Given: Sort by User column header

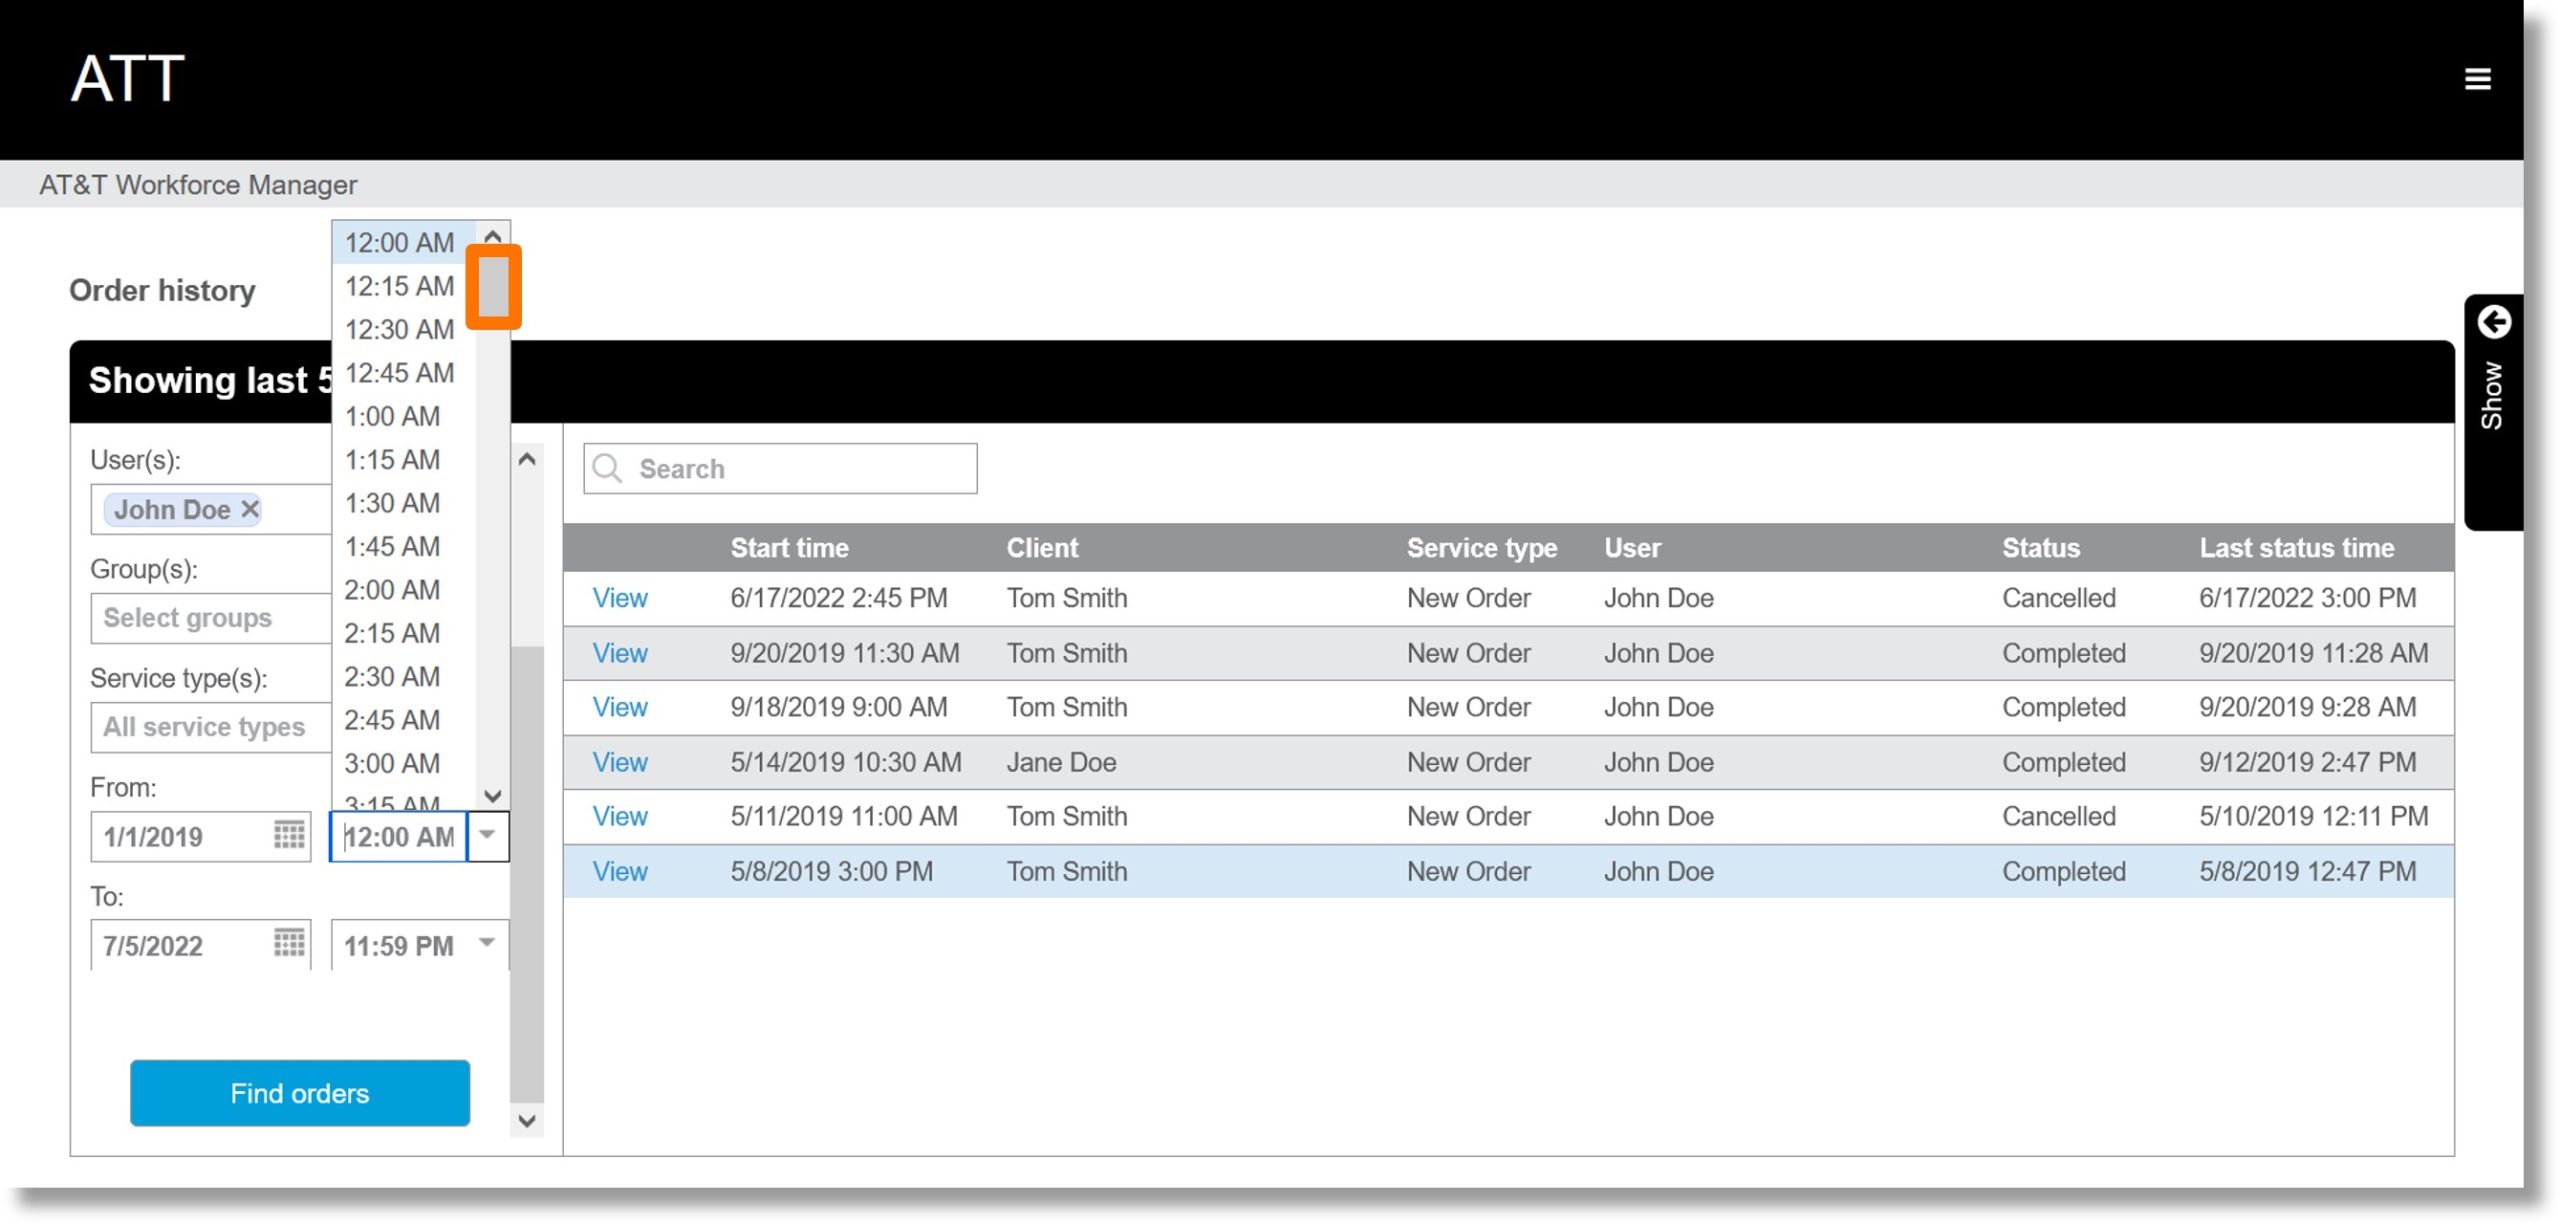Looking at the screenshot, I should 1632,548.
